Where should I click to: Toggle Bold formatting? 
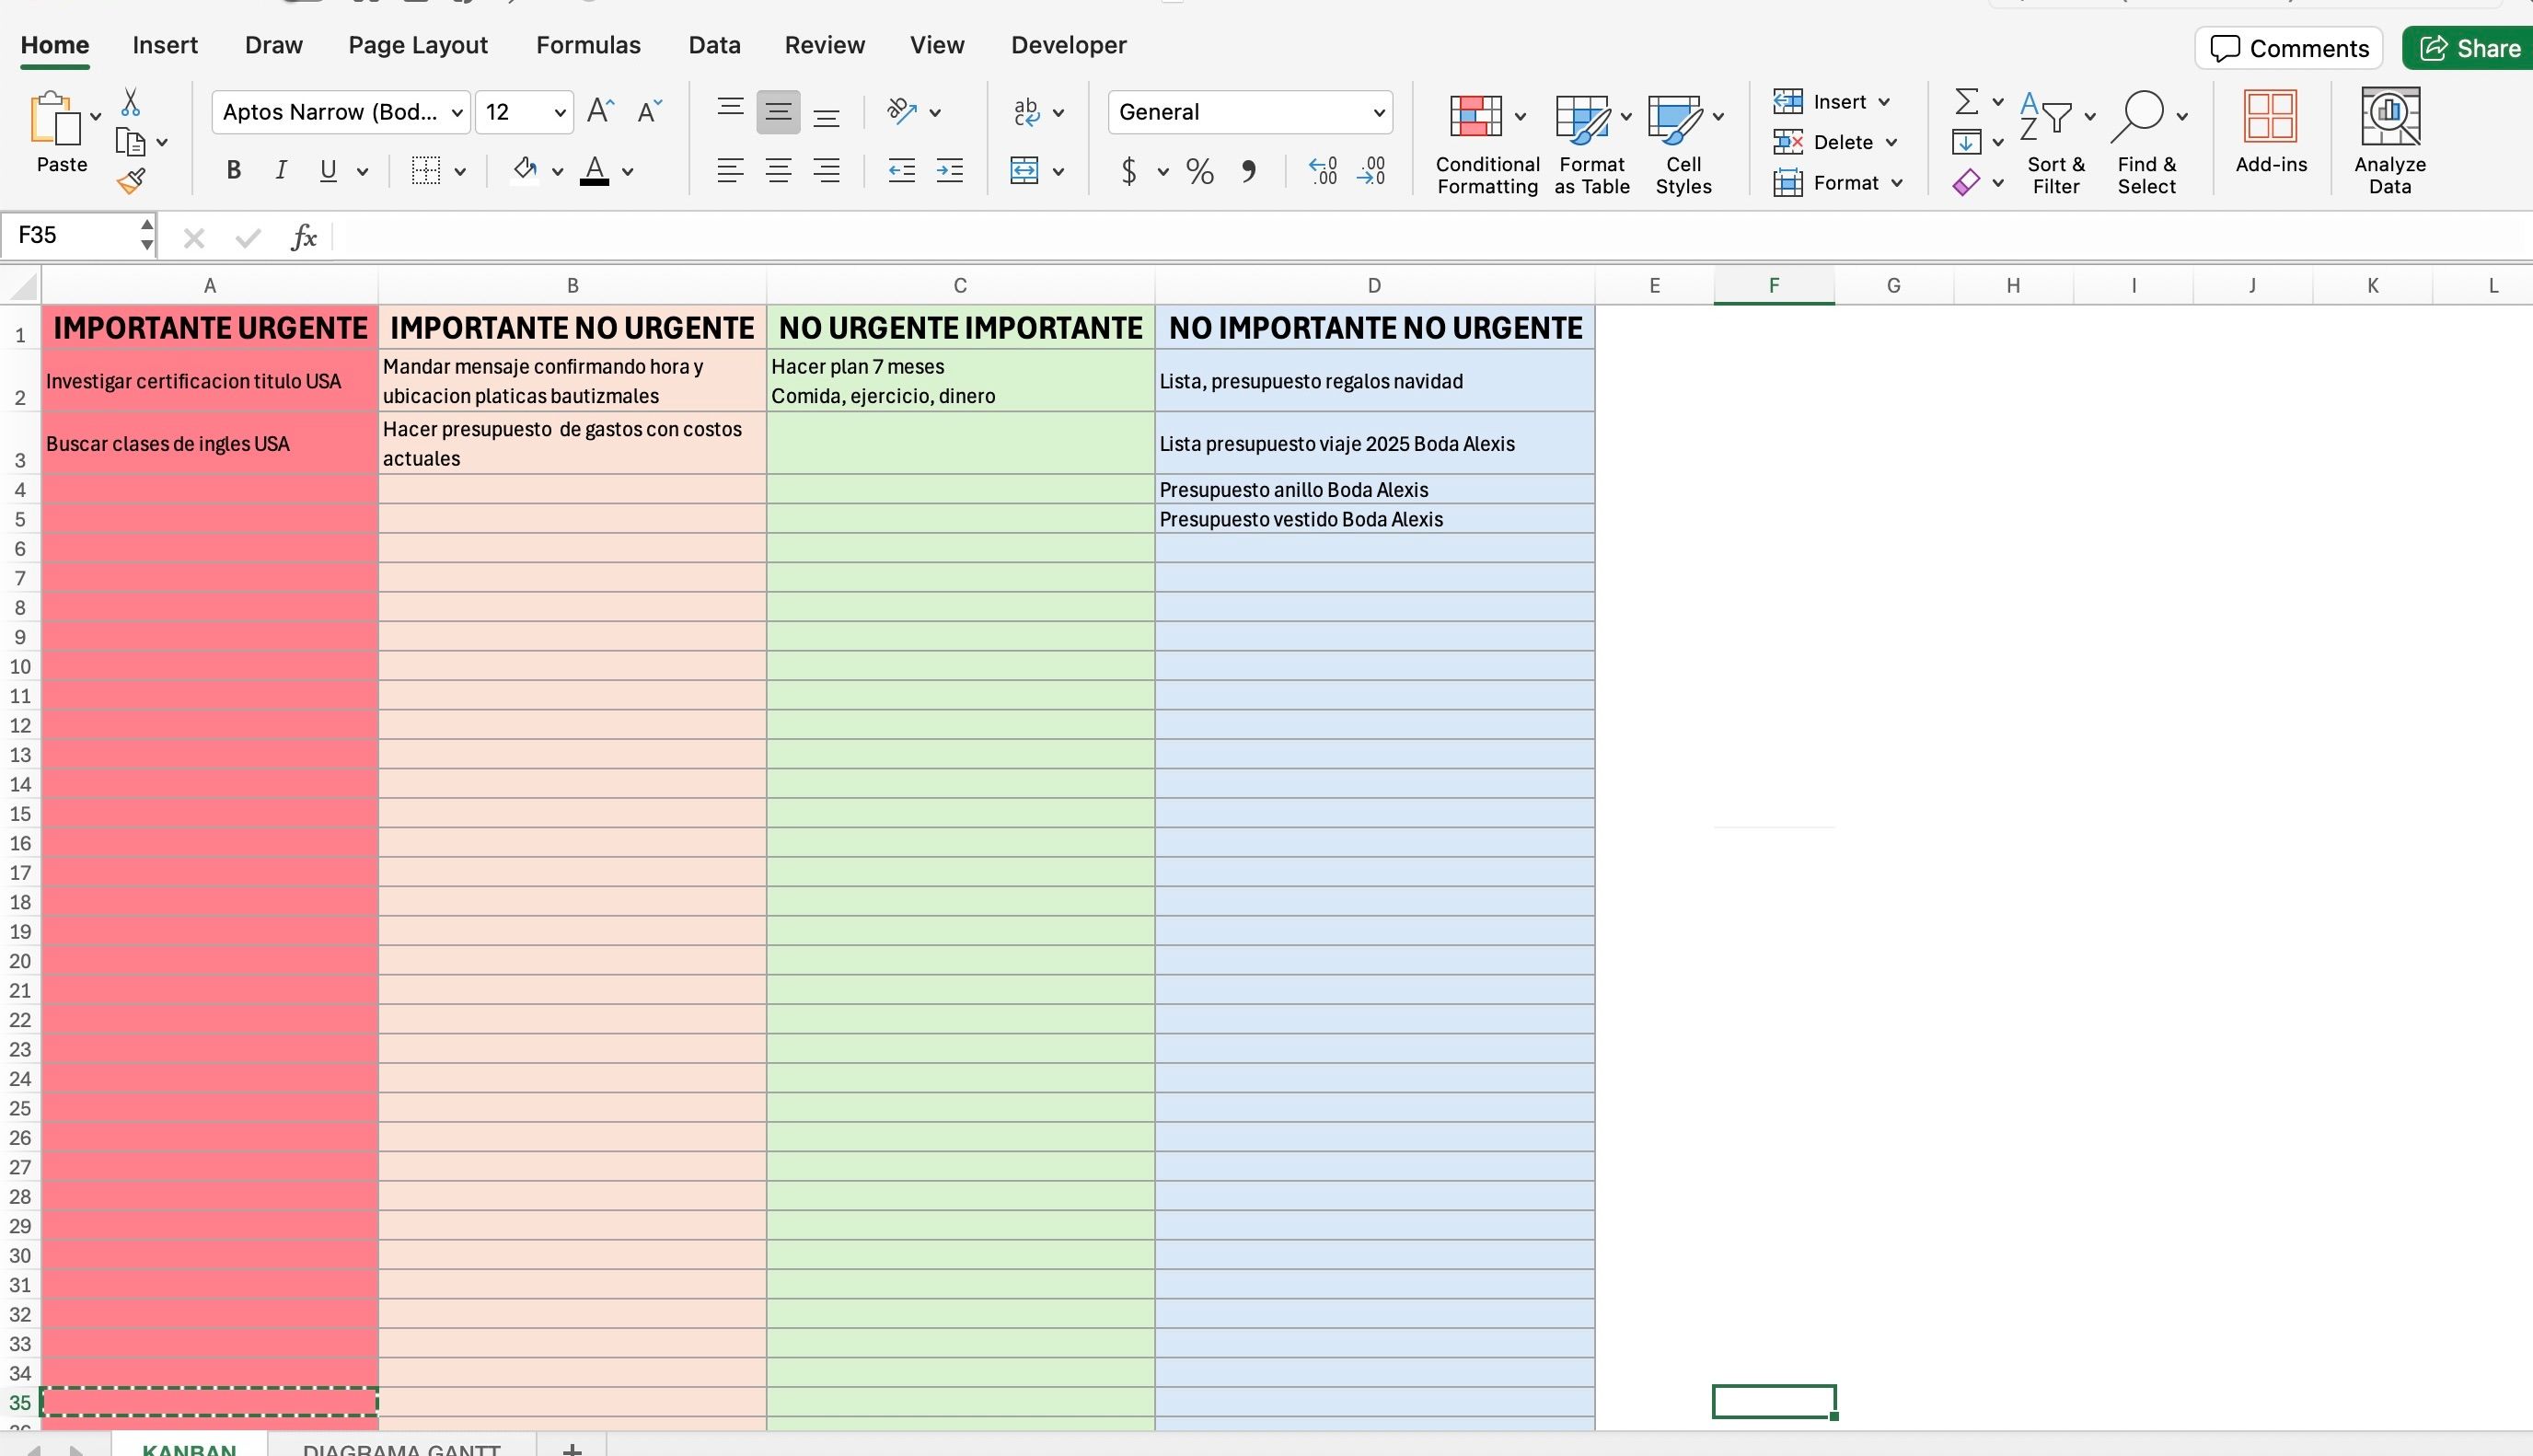[x=234, y=171]
